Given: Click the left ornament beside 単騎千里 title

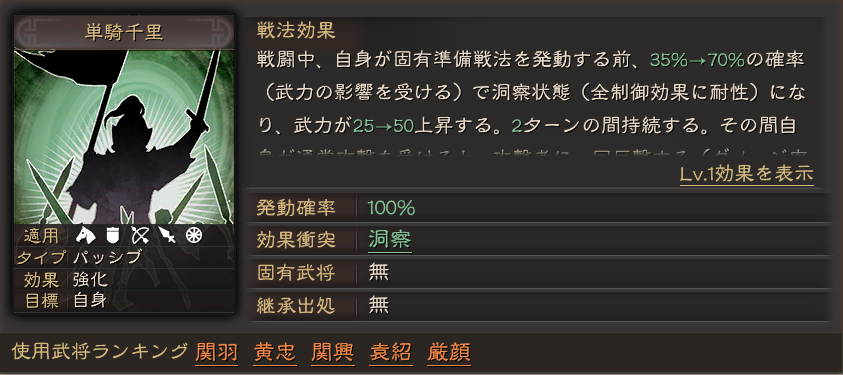Looking at the screenshot, I should click(x=32, y=33).
